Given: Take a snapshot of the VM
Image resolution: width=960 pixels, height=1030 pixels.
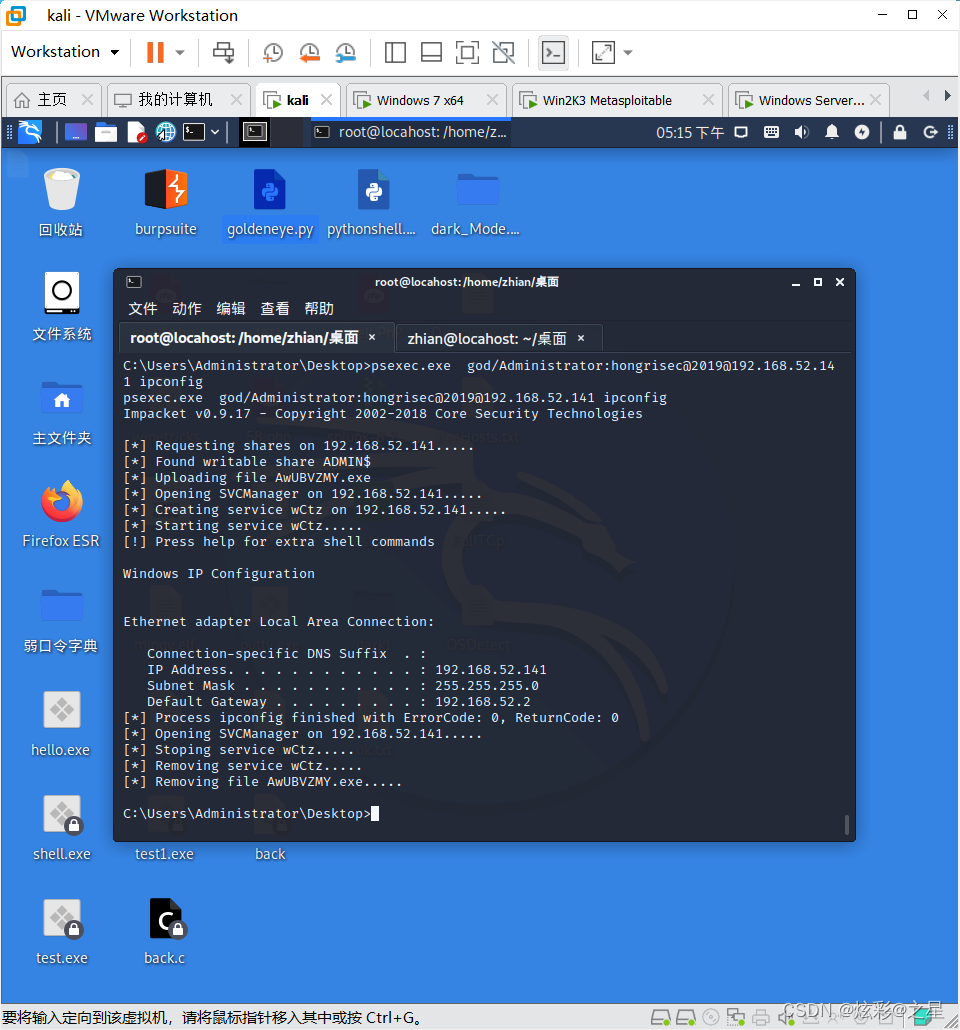Looking at the screenshot, I should click(x=273, y=53).
